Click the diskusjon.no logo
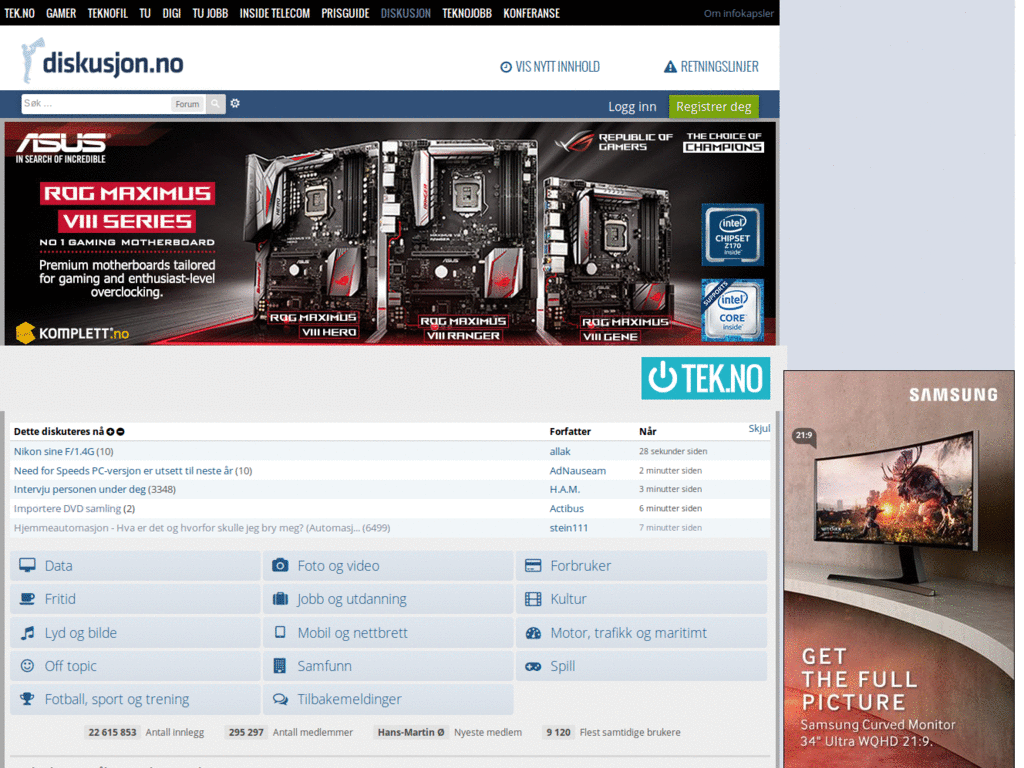1024x768 pixels. pyautogui.click(x=102, y=61)
